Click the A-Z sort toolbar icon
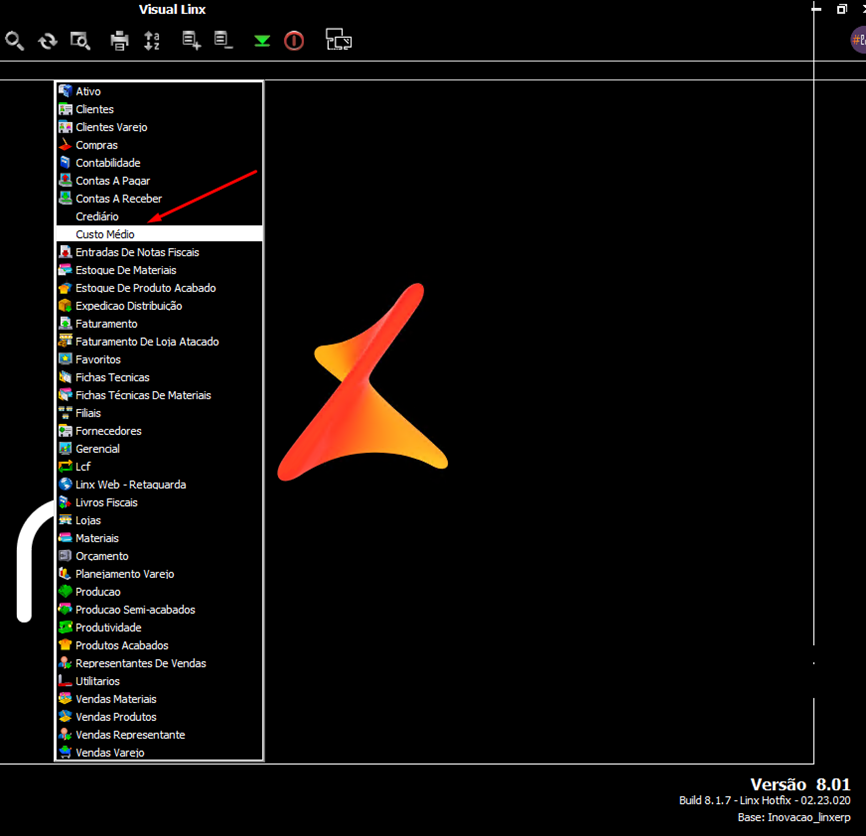The width and height of the screenshot is (866, 836). pos(152,41)
